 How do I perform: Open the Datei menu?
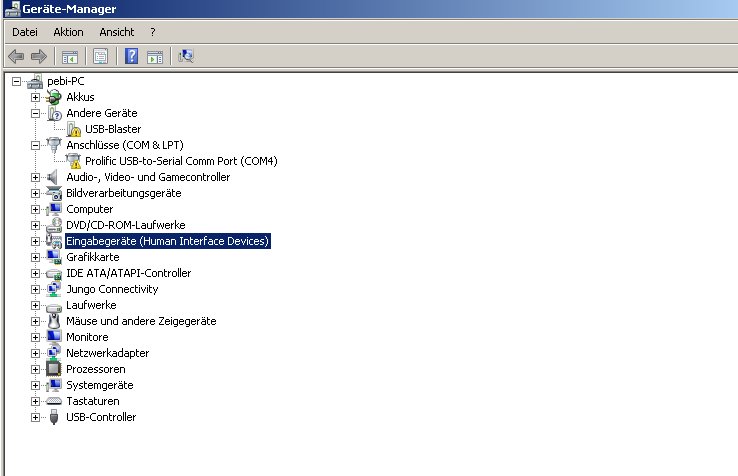tap(25, 32)
